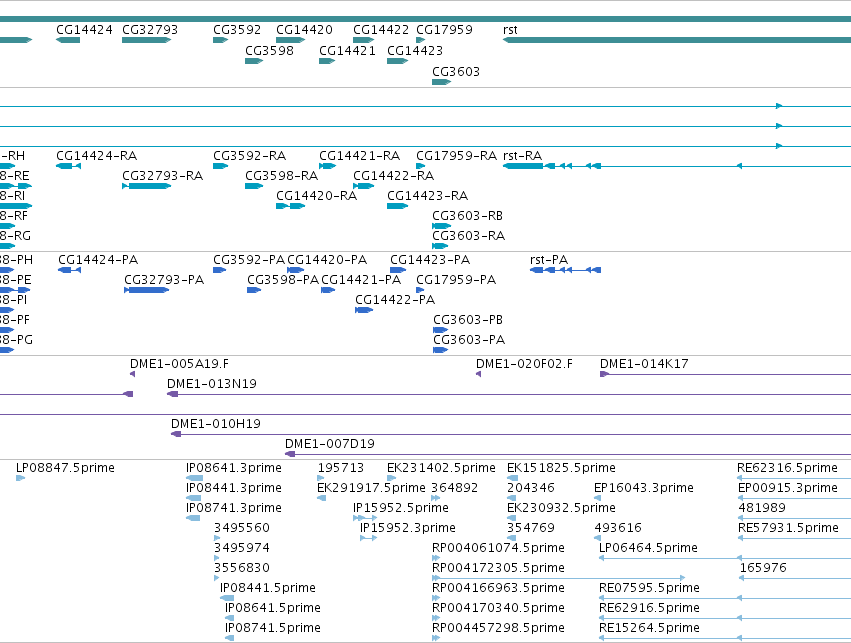Viewport: 851px width, 643px height.
Task: Click the EK291917.5prime EST
Action: (x=321, y=498)
